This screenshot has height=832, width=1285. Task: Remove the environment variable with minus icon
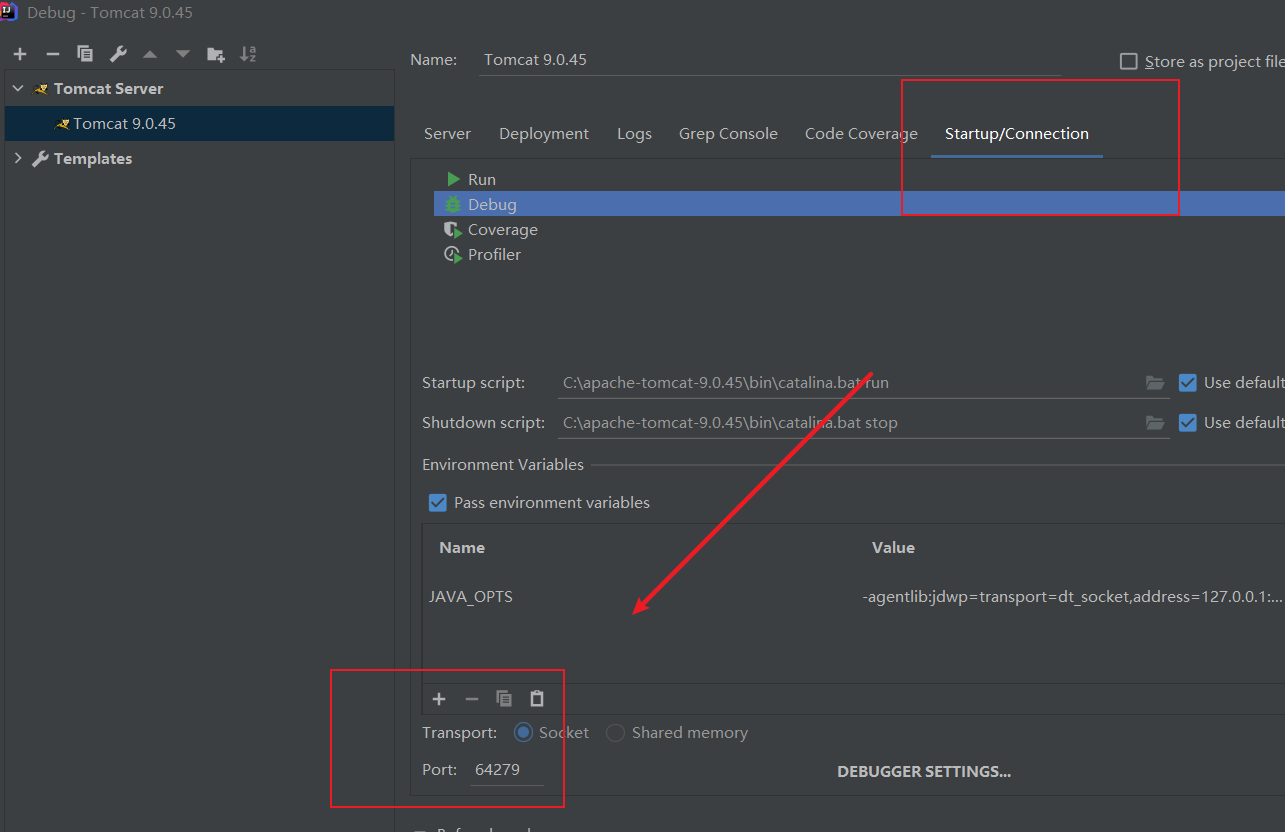point(472,699)
